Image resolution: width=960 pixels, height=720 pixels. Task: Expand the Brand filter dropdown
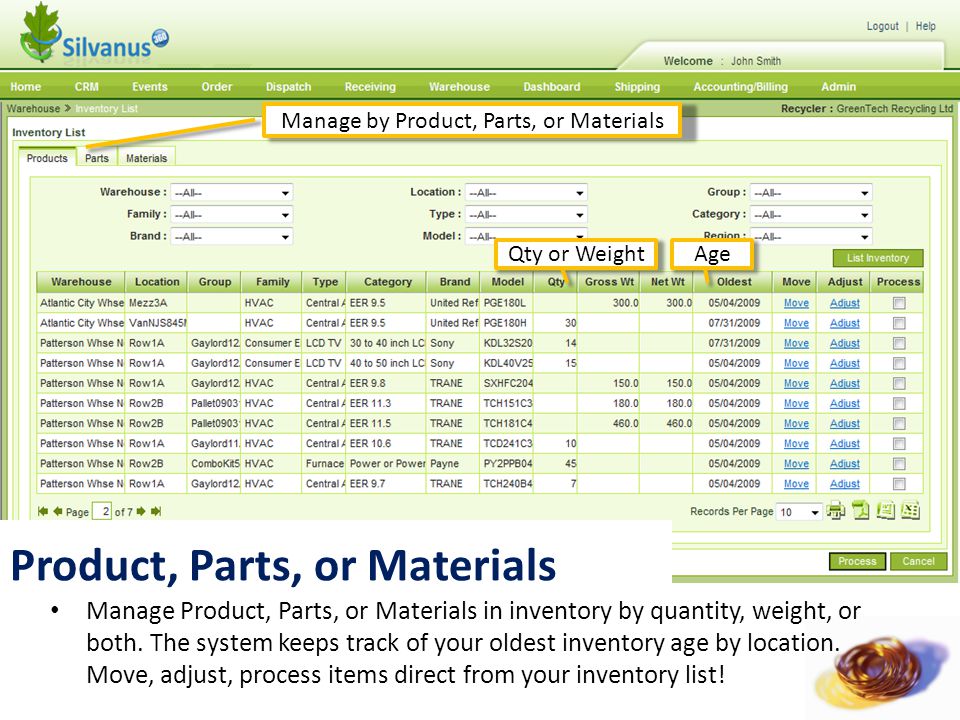tap(231, 237)
